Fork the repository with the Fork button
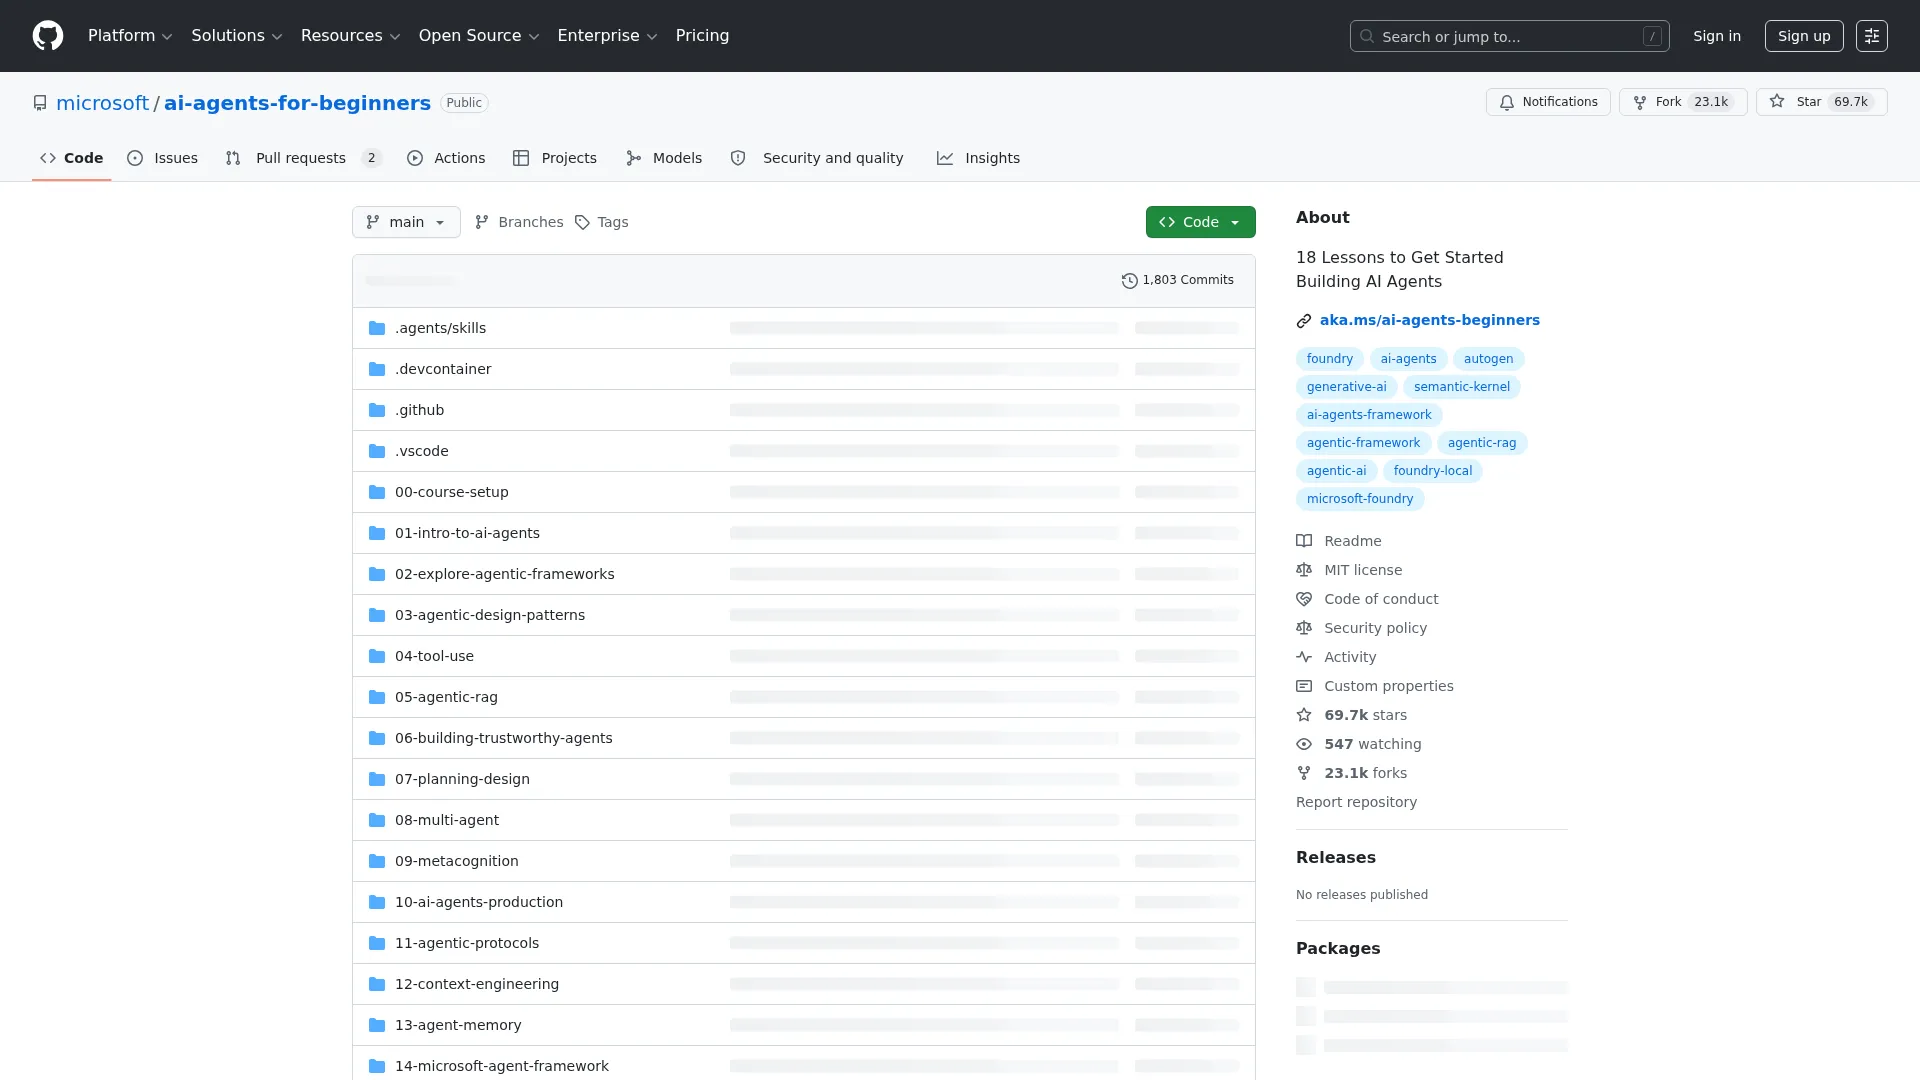Image resolution: width=1920 pixels, height=1080 pixels. click(x=1683, y=102)
